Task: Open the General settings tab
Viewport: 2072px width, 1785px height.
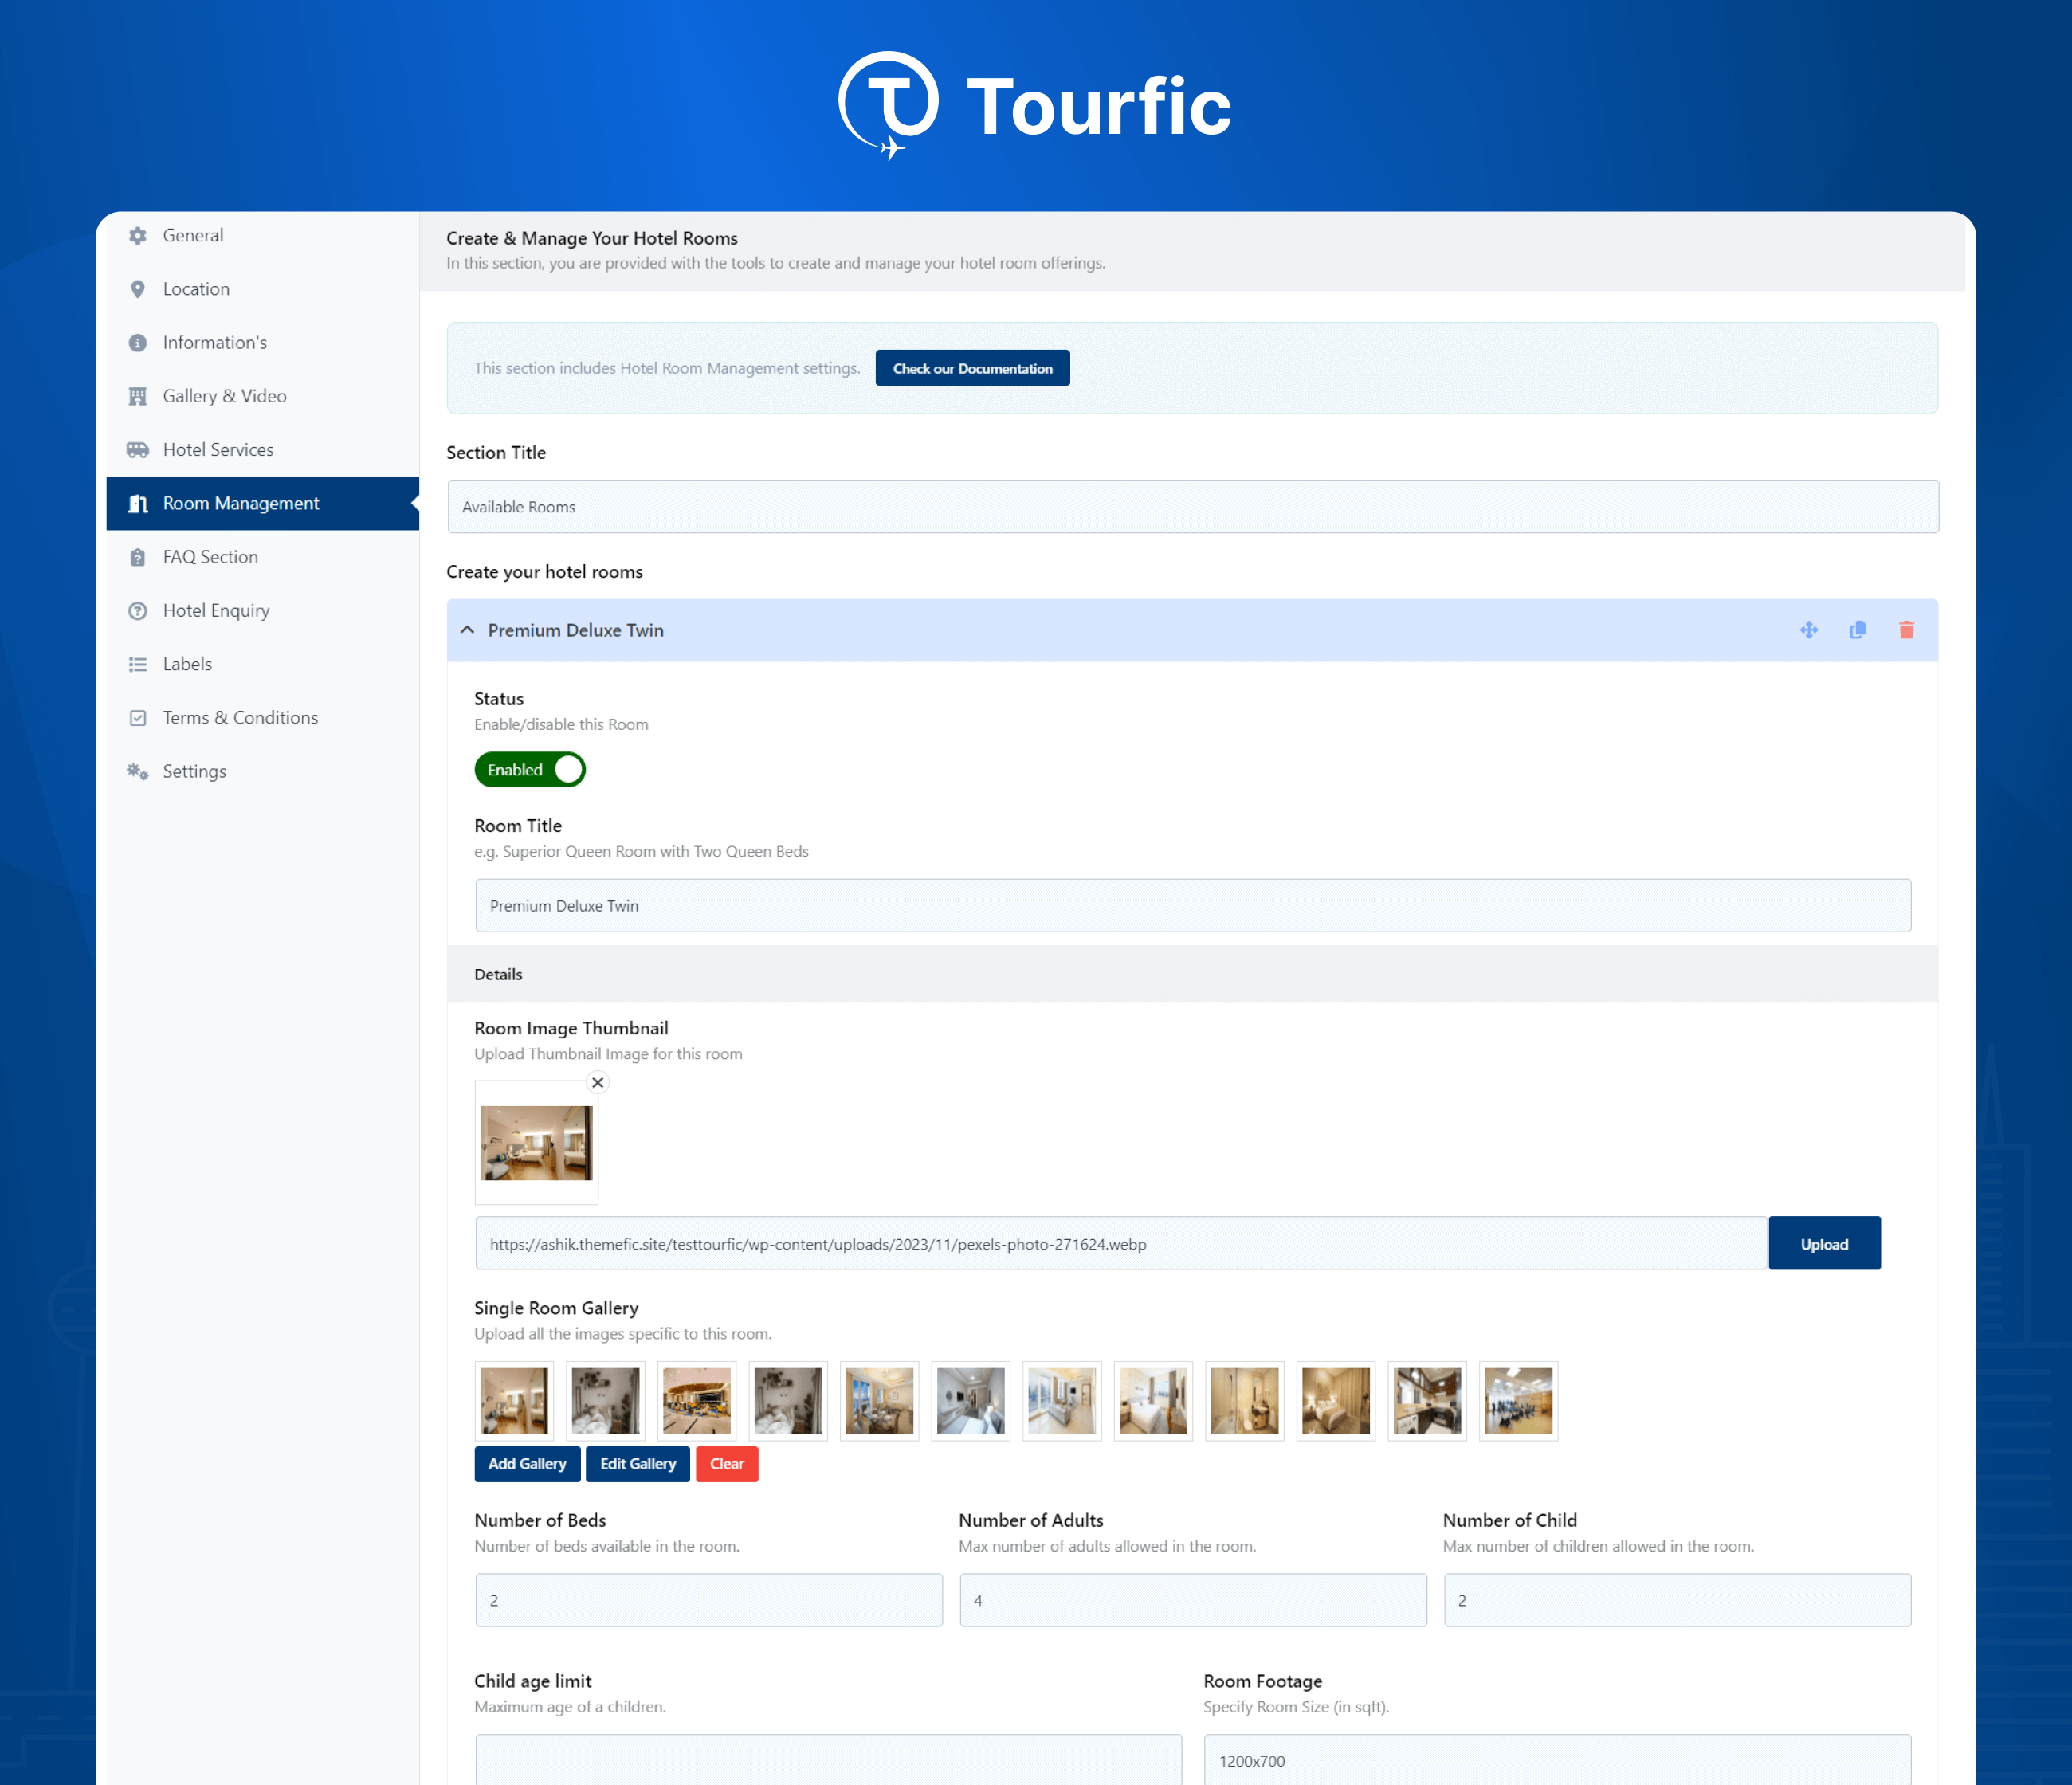Action: 262,236
